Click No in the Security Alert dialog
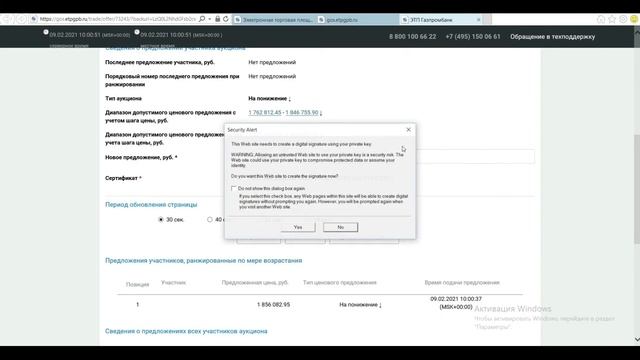The width and height of the screenshot is (640, 360). coord(340,227)
